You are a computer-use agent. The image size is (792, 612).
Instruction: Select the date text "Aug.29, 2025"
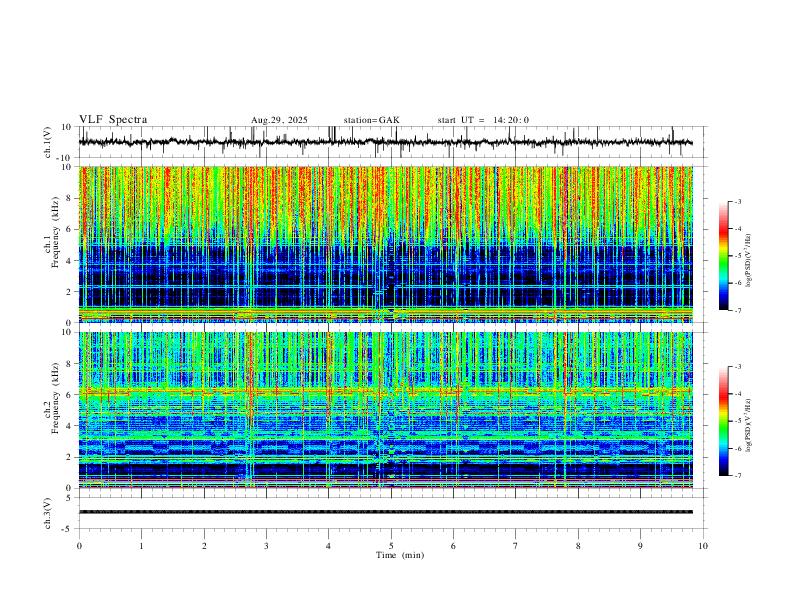click(x=279, y=120)
